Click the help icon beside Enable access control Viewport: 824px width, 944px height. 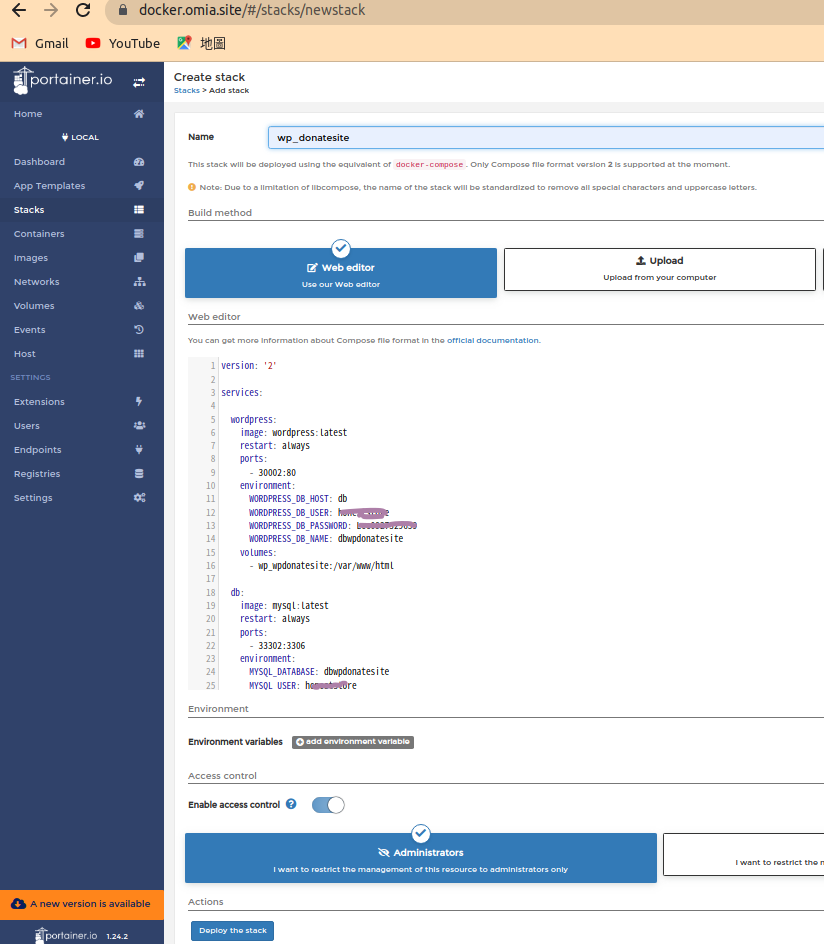(291, 804)
